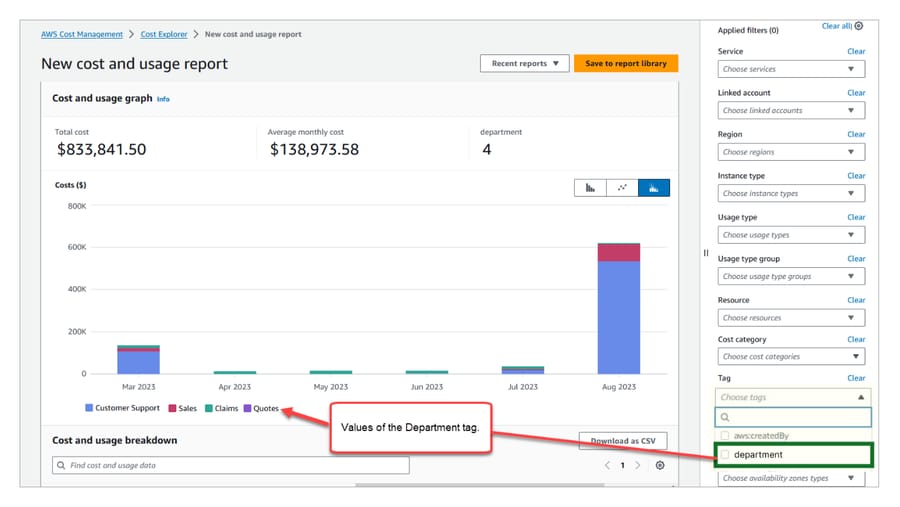Clear the Region filter
This screenshot has height=507, width=900.
(856, 134)
